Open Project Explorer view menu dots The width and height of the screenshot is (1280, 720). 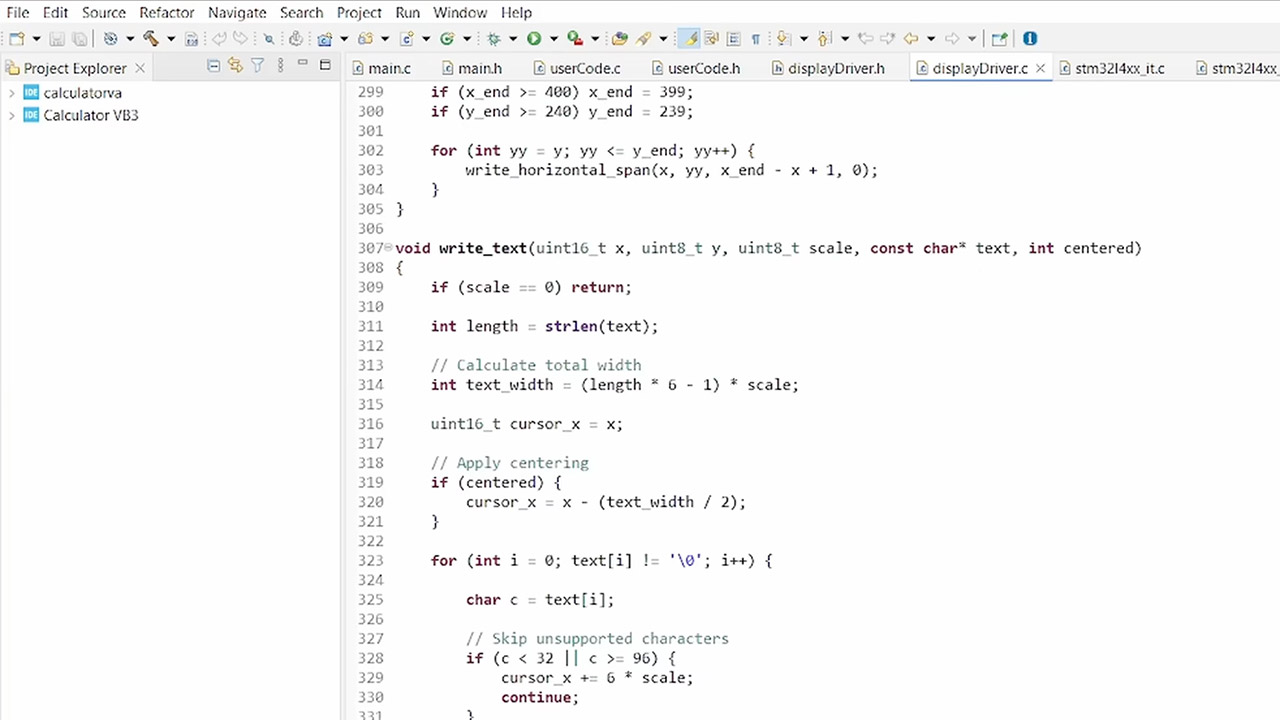[x=280, y=66]
